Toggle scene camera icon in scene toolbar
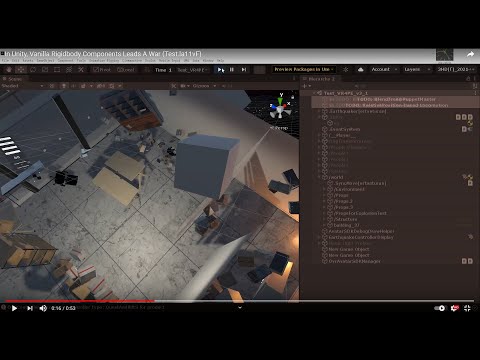This screenshot has height=360, width=480. coord(184,86)
